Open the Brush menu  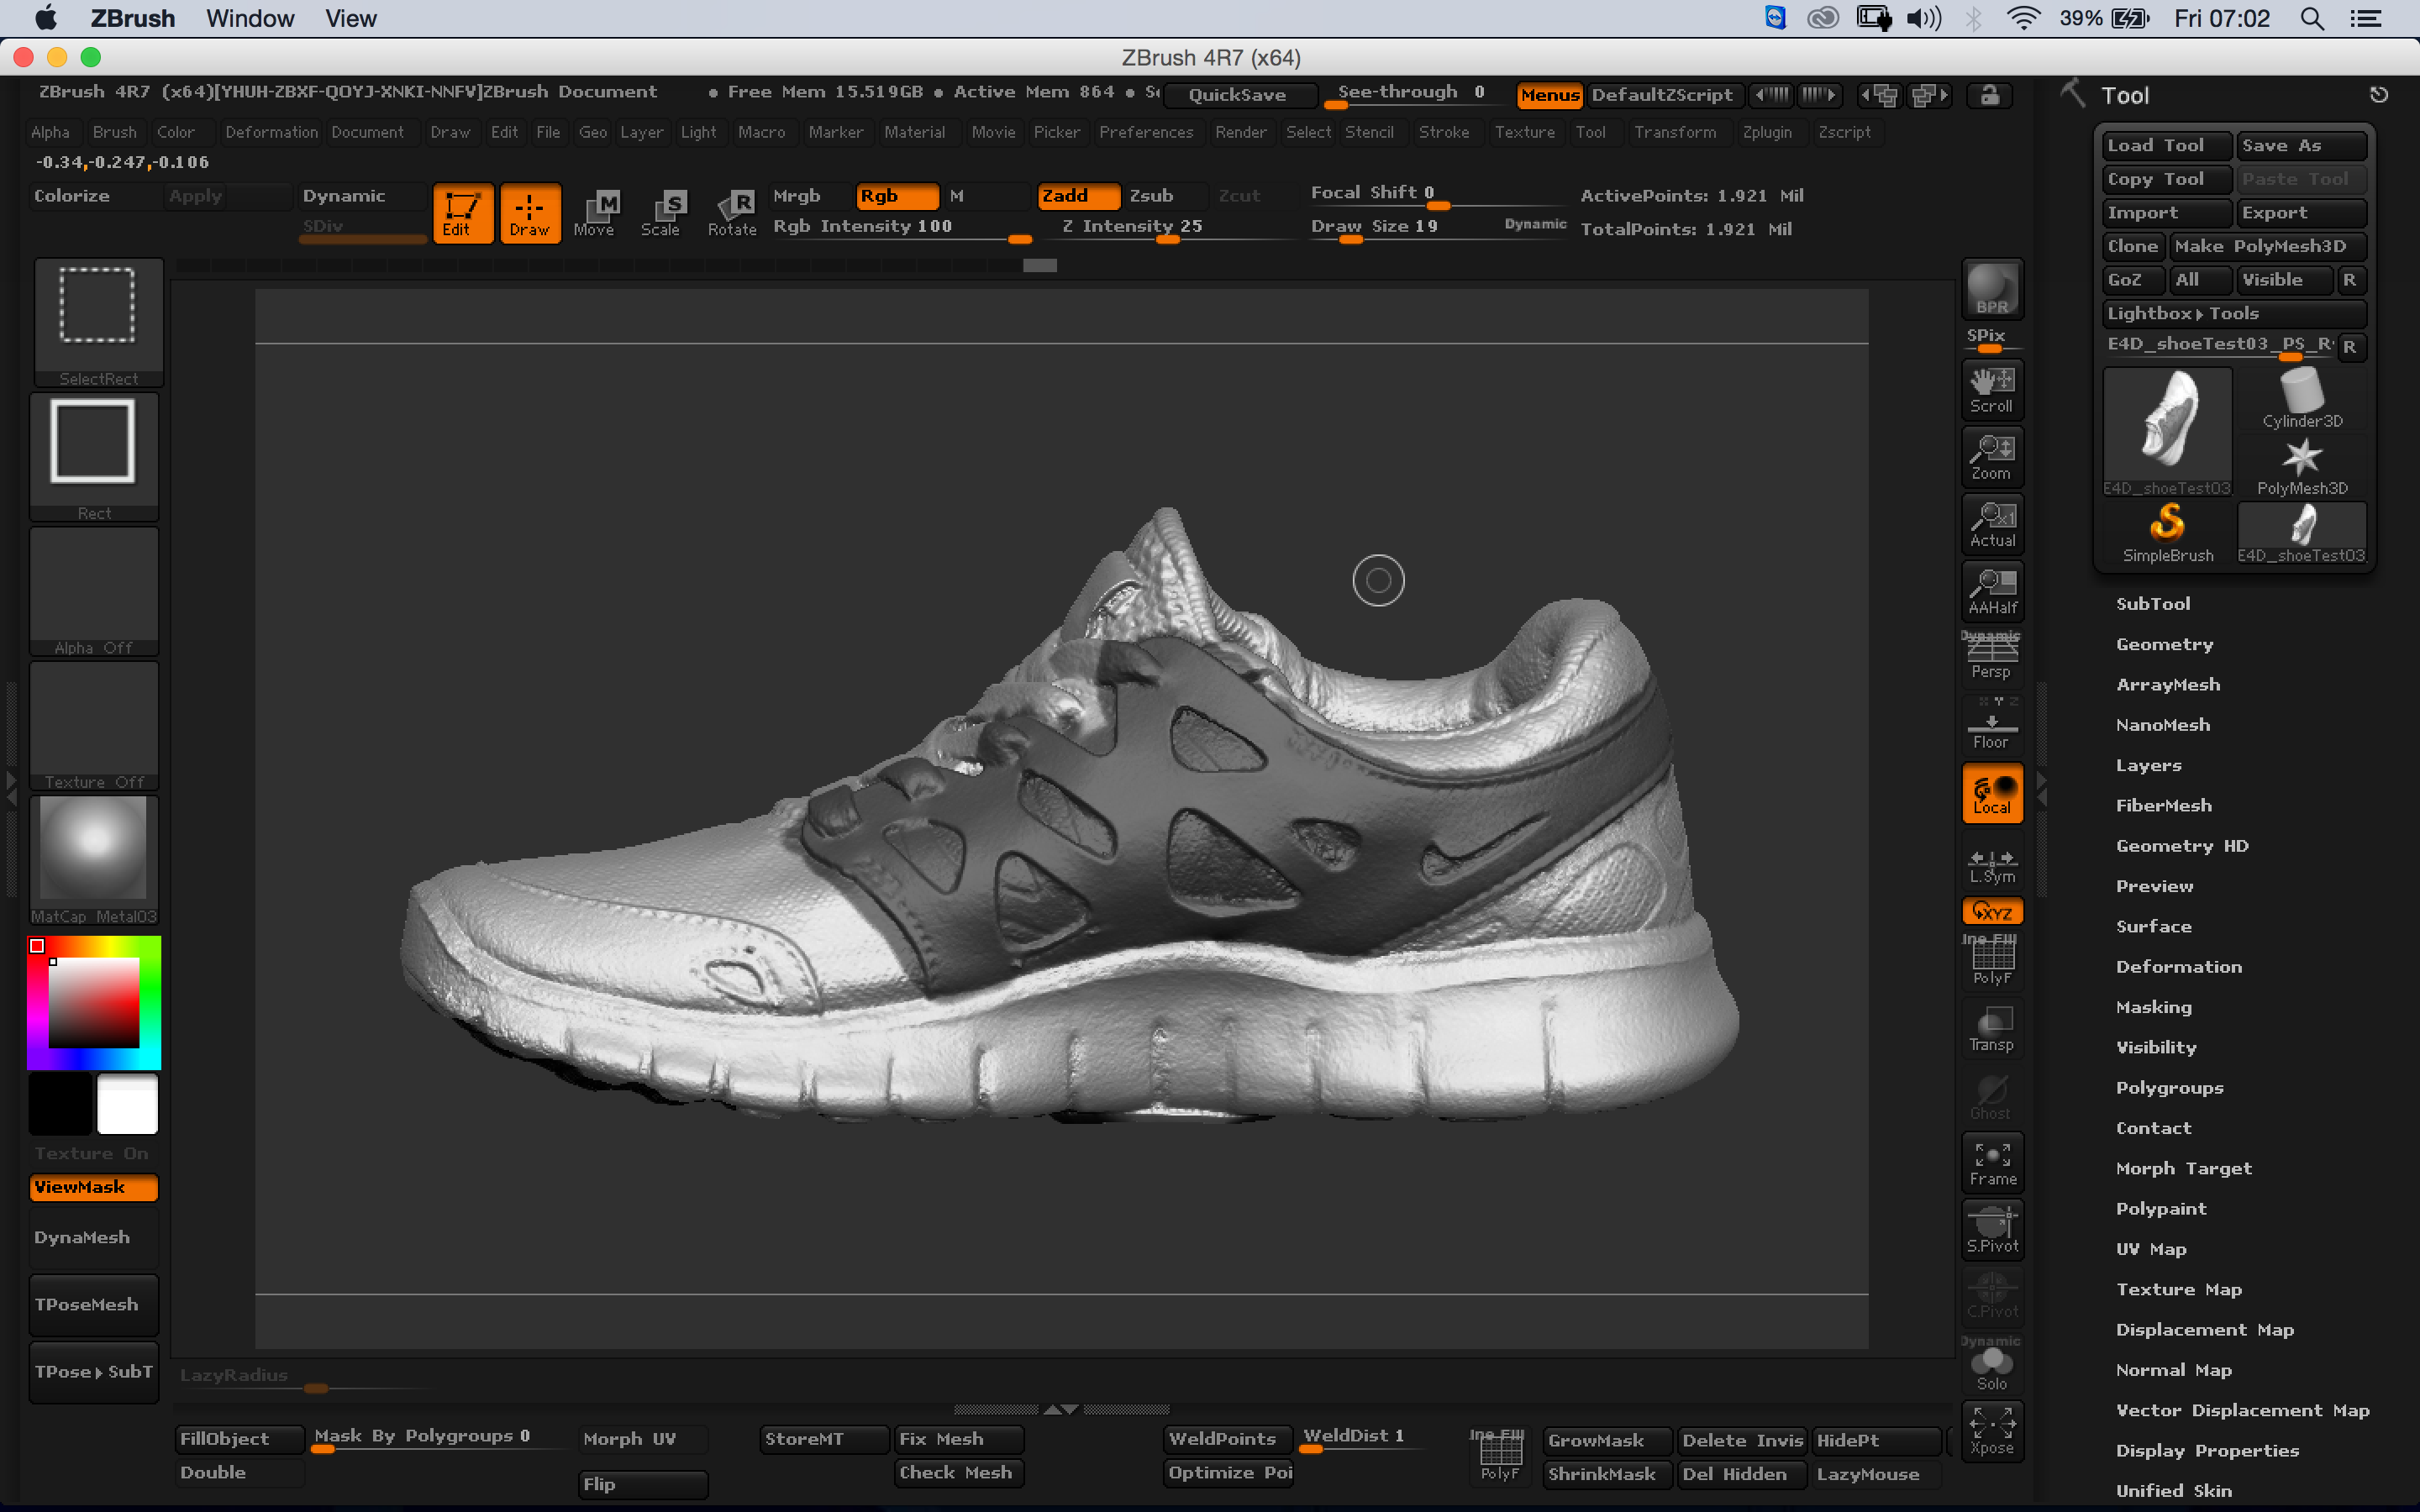114,132
